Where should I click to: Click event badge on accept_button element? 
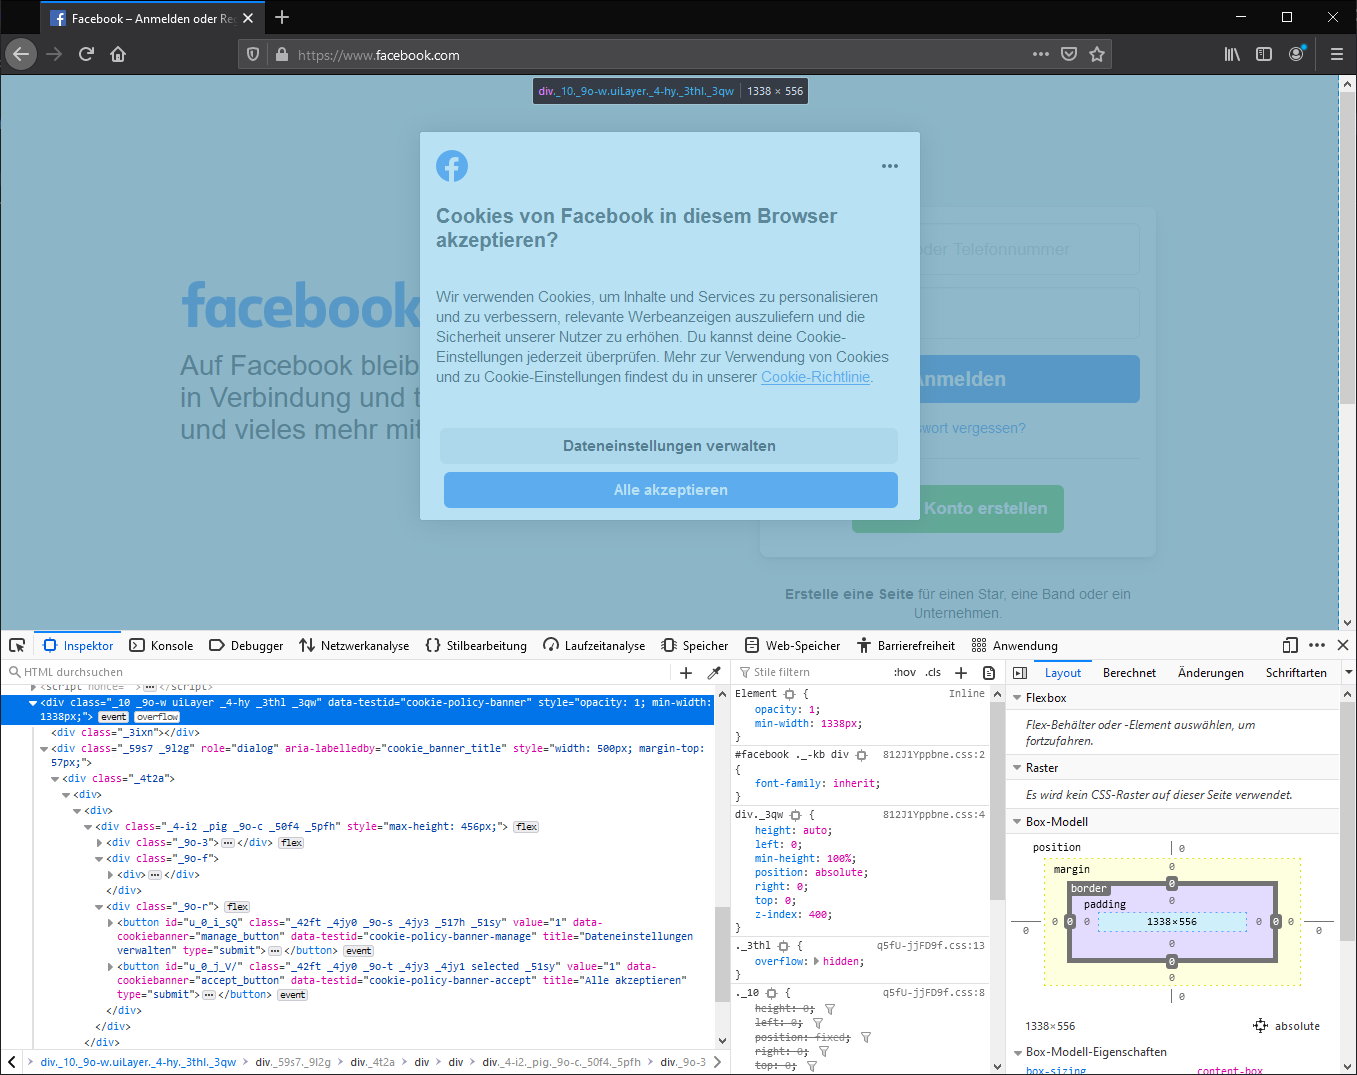(x=293, y=995)
